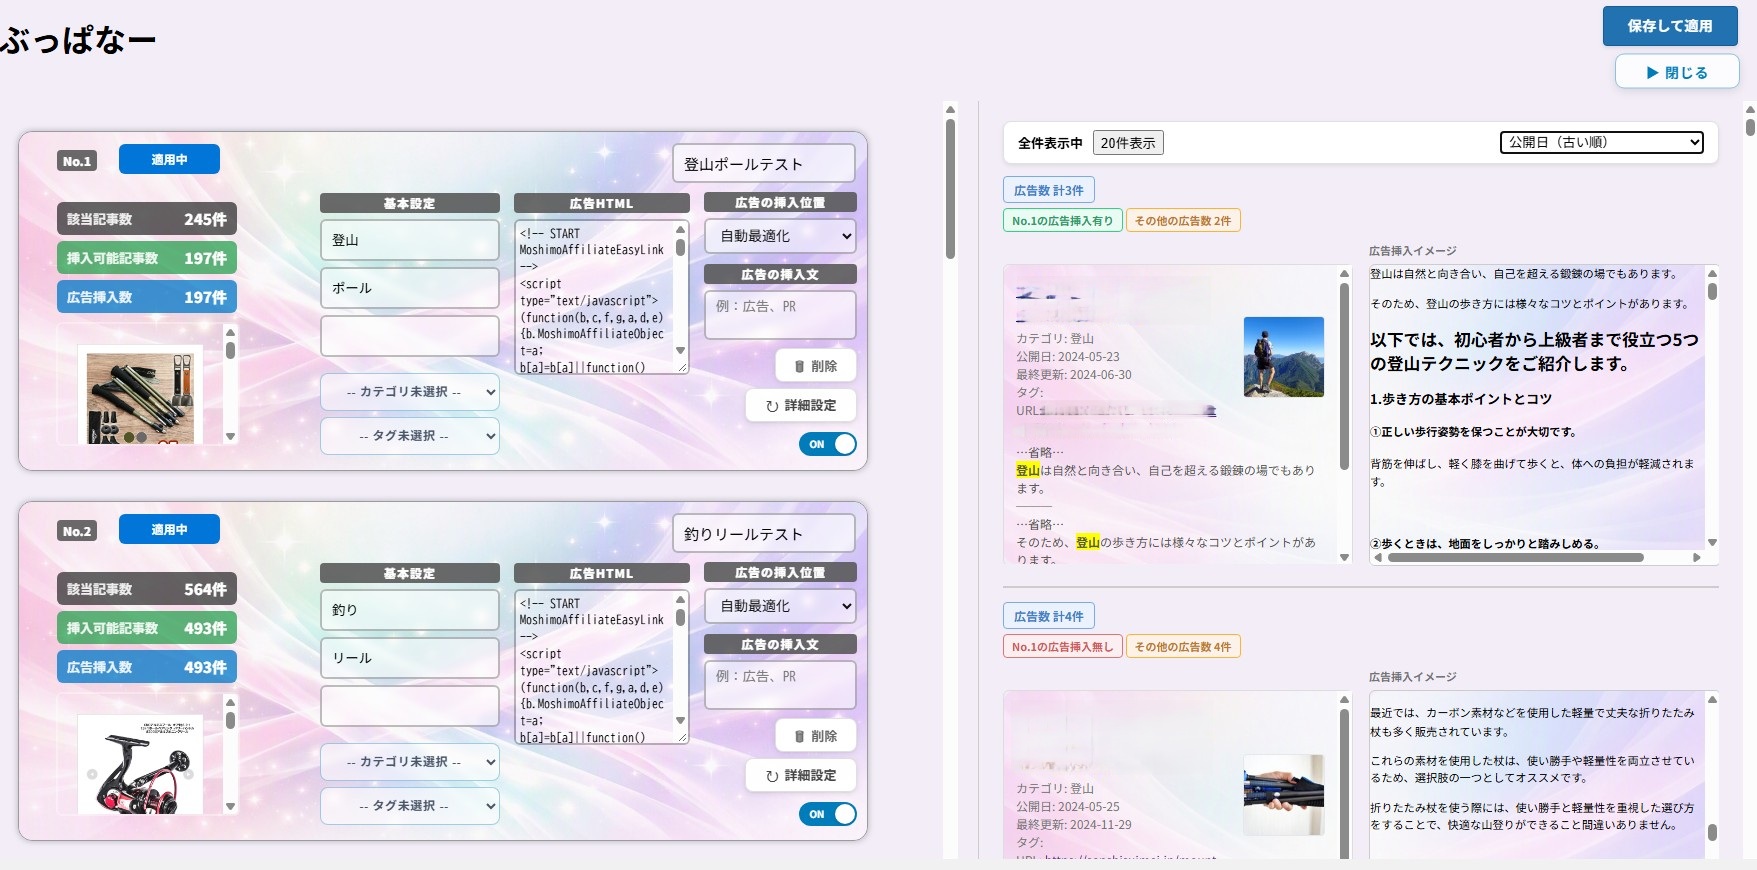Click the 保存して適用 button
The image size is (1757, 870).
tap(1670, 26)
